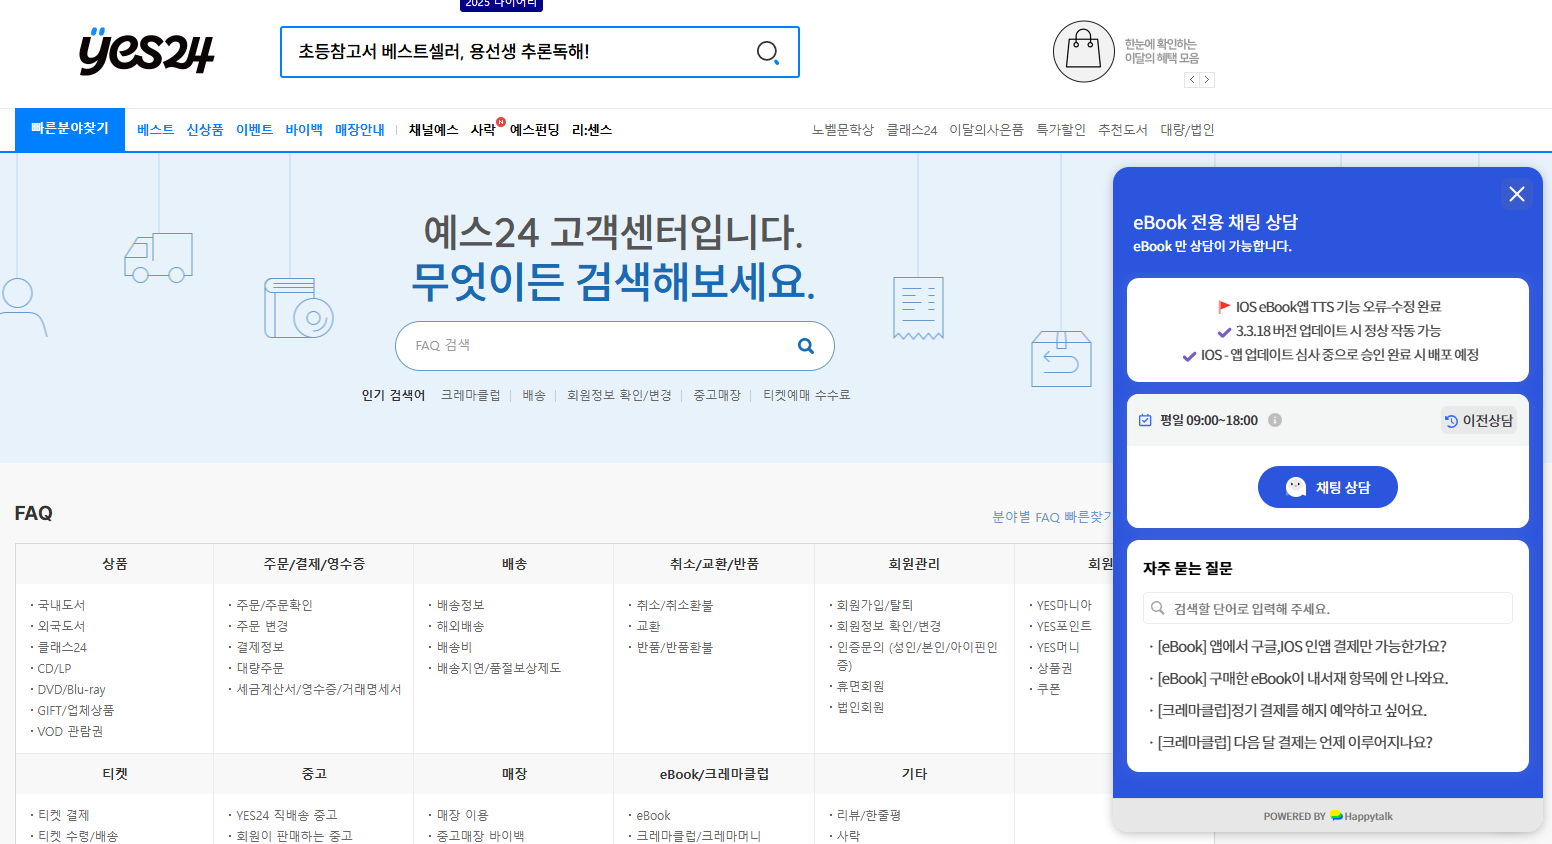Image resolution: width=1552 pixels, height=844 pixels.
Task: Select popular keyword 크레마클럽
Action: pyautogui.click(x=470, y=395)
